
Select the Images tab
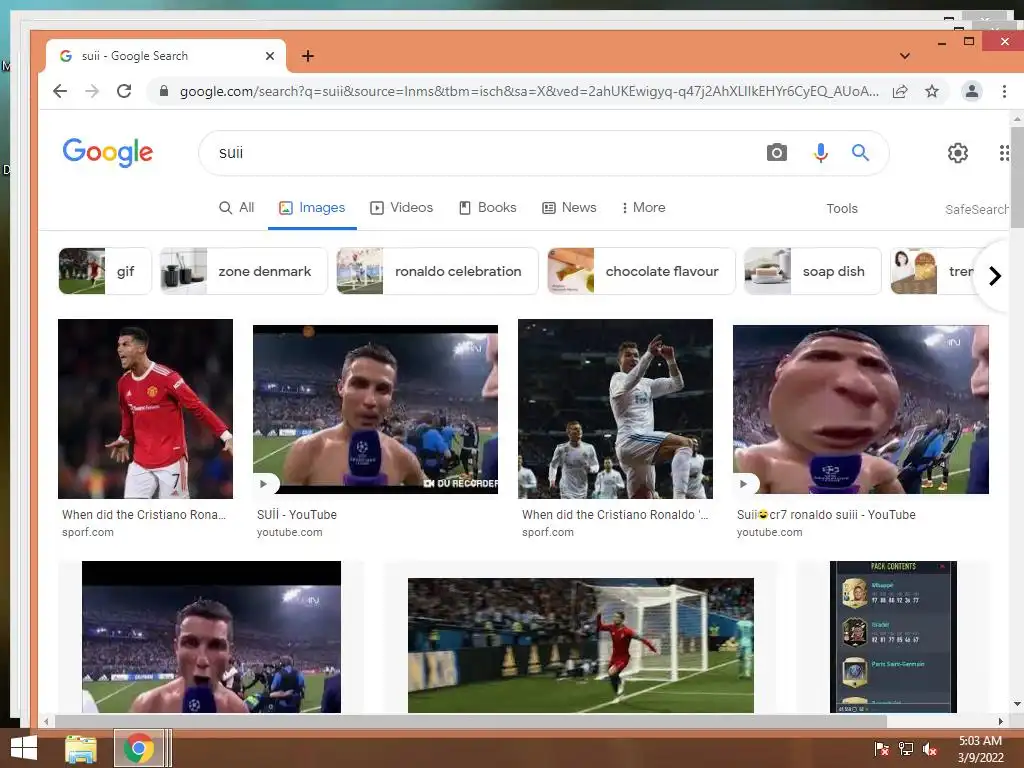click(x=312, y=208)
